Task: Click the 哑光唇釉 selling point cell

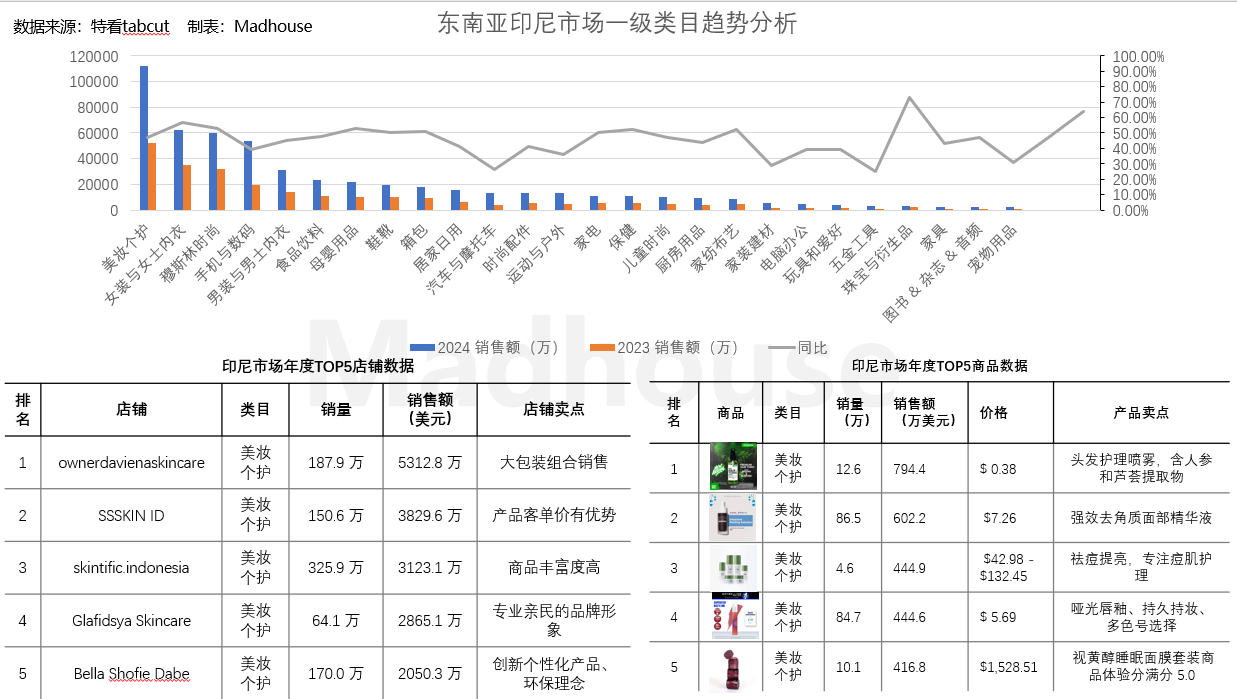Action: pyautogui.click(x=1141, y=616)
